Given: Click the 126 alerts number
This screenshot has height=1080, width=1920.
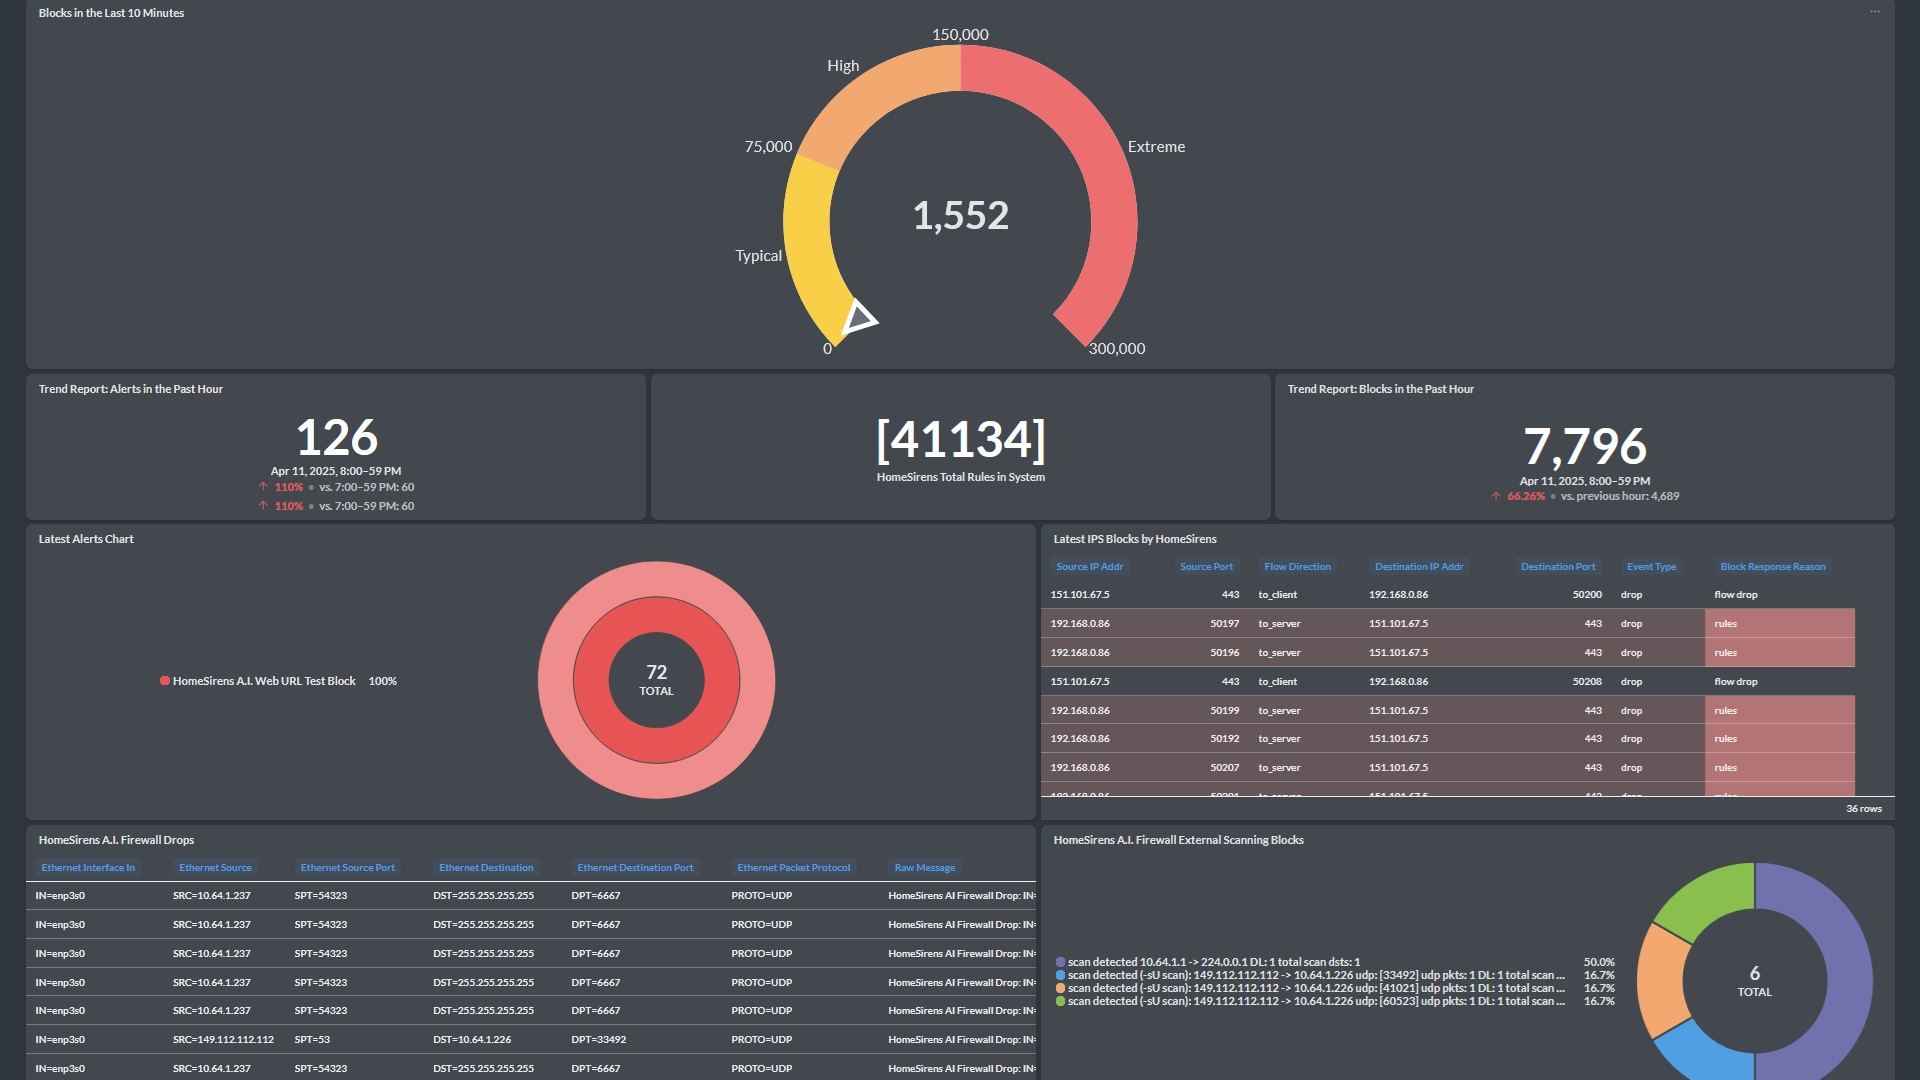Looking at the screenshot, I should coord(337,437).
